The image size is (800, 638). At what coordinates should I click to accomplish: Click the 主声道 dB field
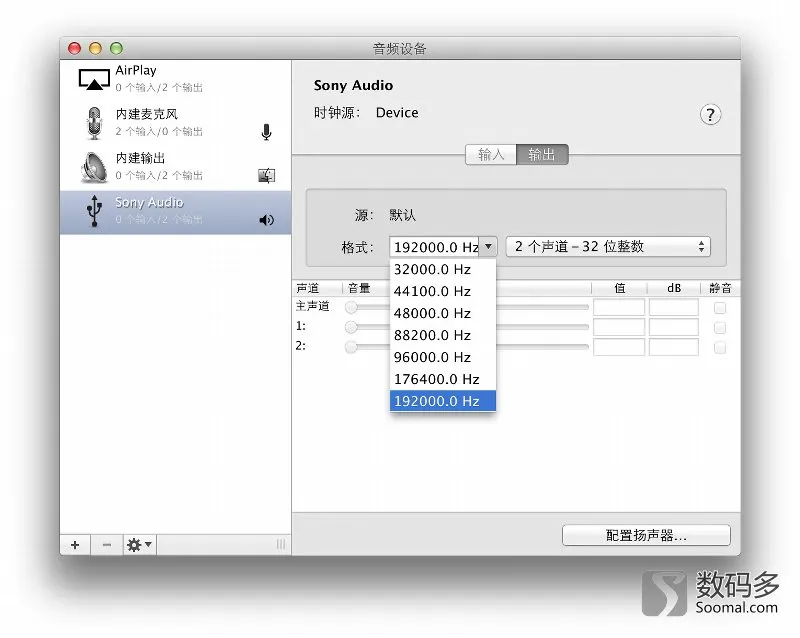(673, 307)
